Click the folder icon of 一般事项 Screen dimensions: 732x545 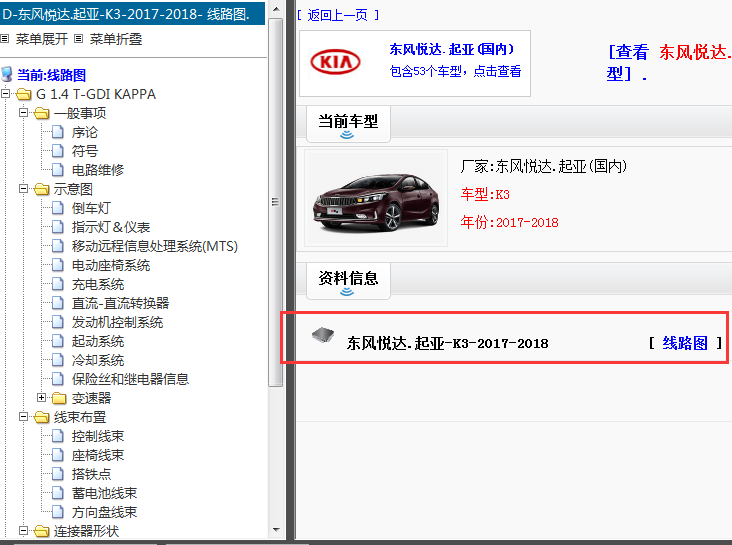coord(42,113)
